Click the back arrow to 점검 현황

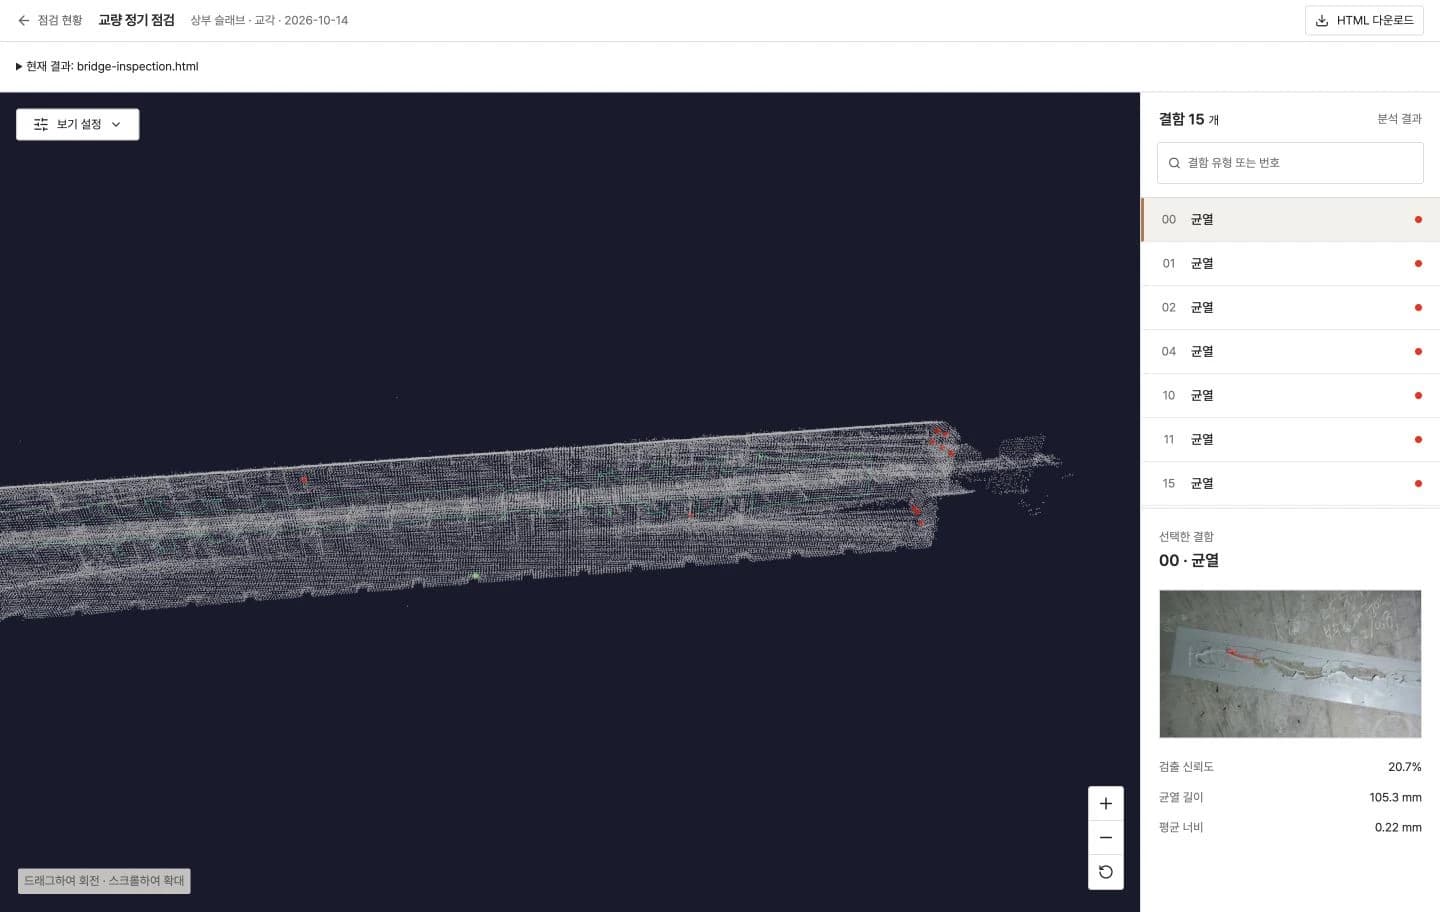pyautogui.click(x=23, y=20)
